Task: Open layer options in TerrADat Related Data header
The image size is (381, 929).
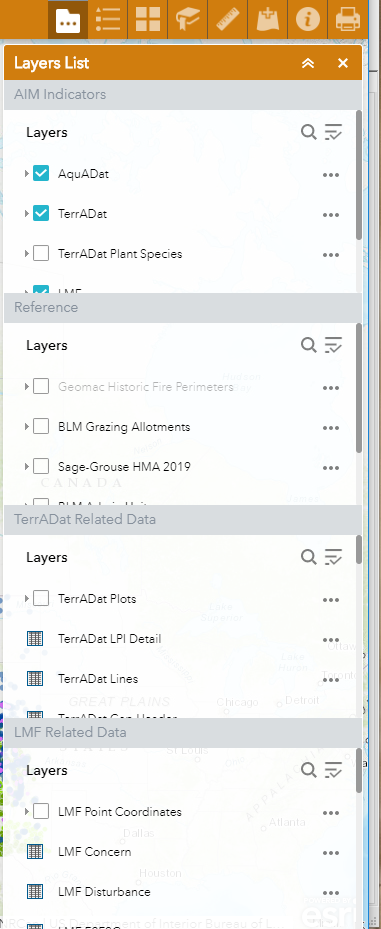Action: point(334,557)
